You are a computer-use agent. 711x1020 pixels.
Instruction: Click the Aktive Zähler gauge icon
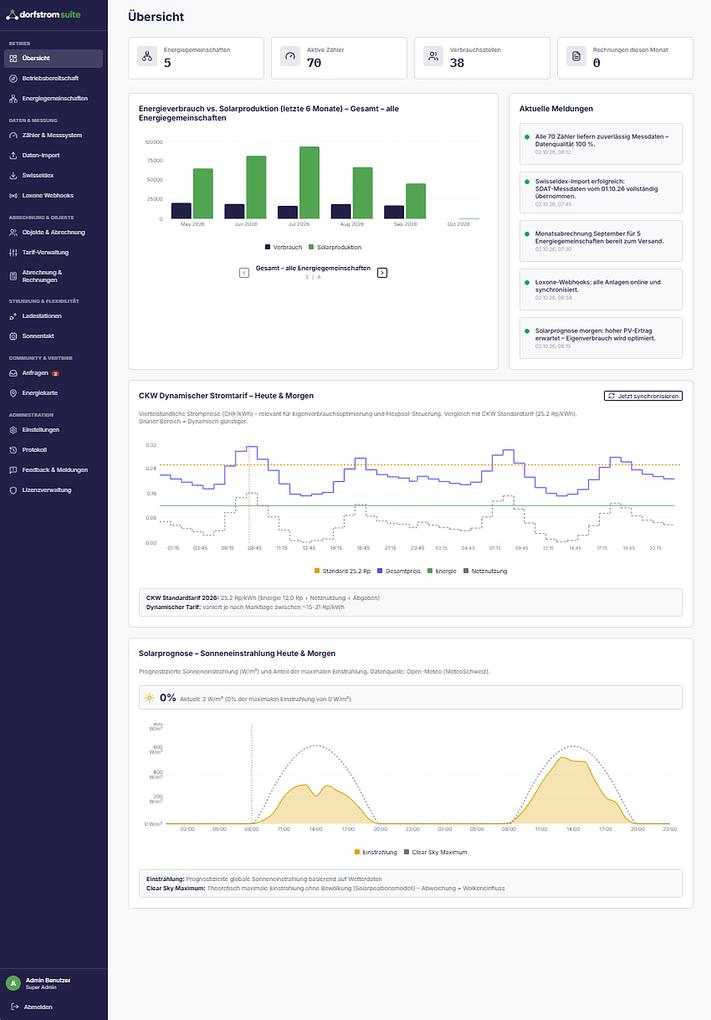click(291, 57)
